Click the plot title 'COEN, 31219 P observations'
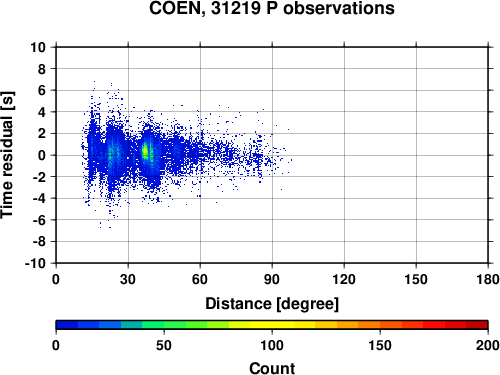This screenshot has height=375, width=500. [x=272, y=8]
